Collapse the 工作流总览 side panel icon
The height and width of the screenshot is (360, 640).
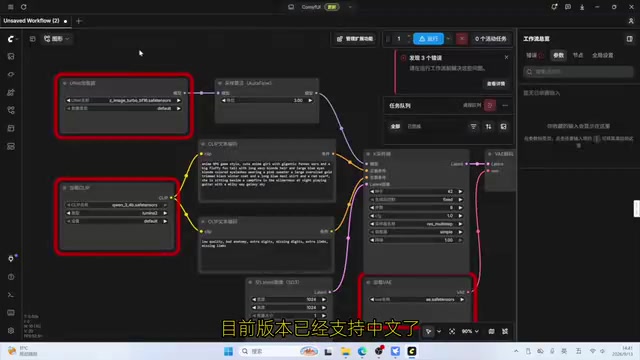pyautogui.click(x=629, y=39)
